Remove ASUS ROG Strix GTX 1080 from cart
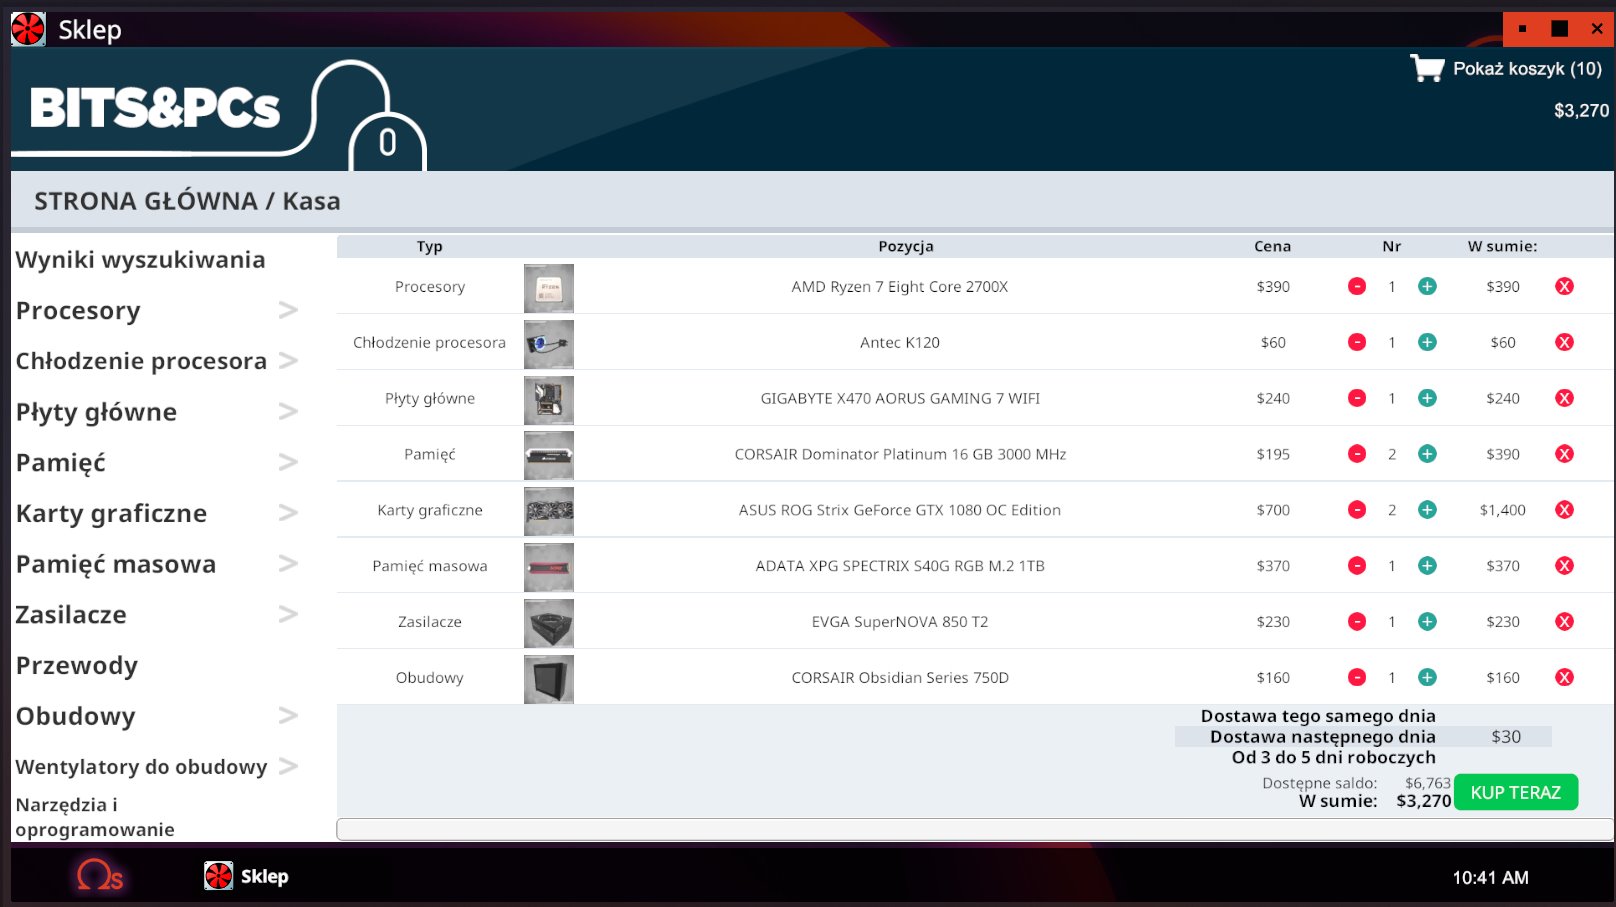The height and width of the screenshot is (907, 1616). 1565,511
